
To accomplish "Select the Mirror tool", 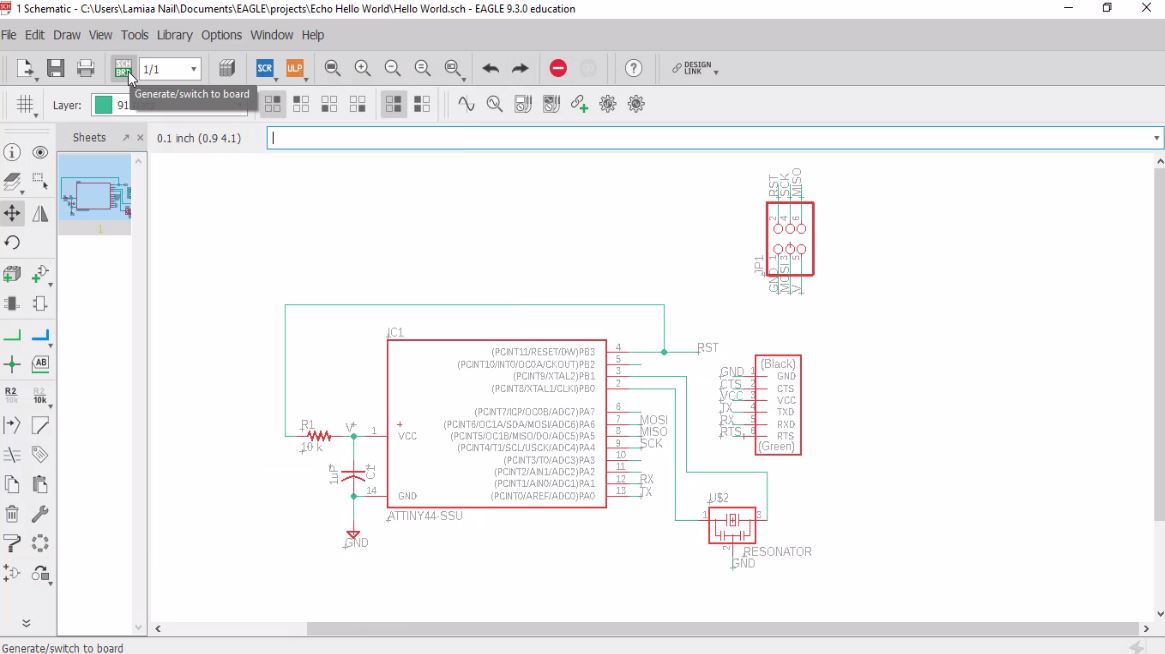I will pos(40,213).
